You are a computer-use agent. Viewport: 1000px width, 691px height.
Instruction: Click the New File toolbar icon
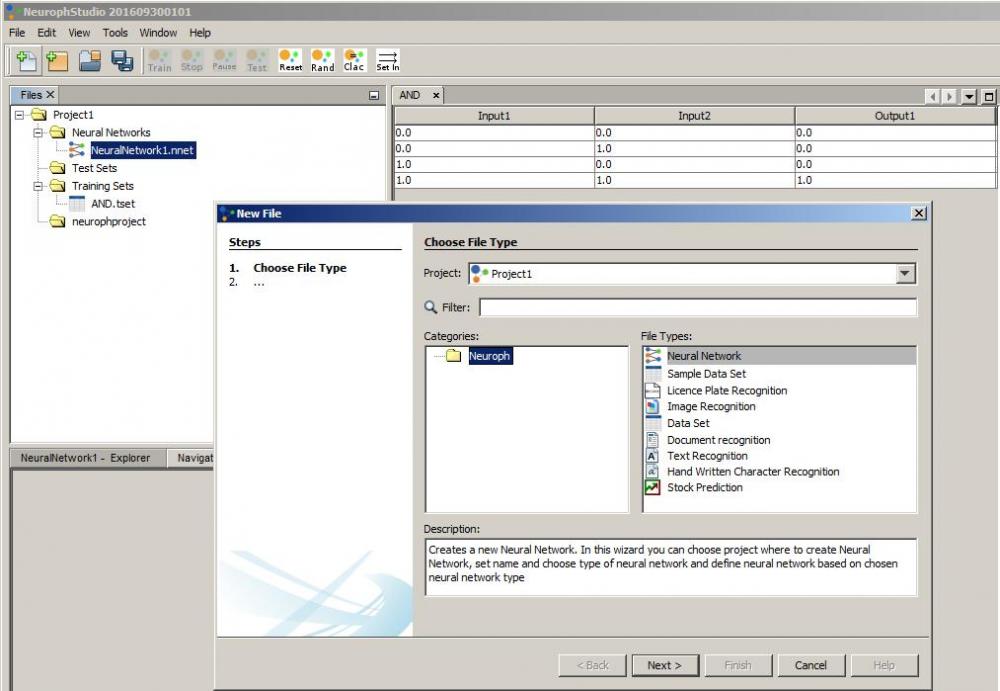click(x=27, y=61)
